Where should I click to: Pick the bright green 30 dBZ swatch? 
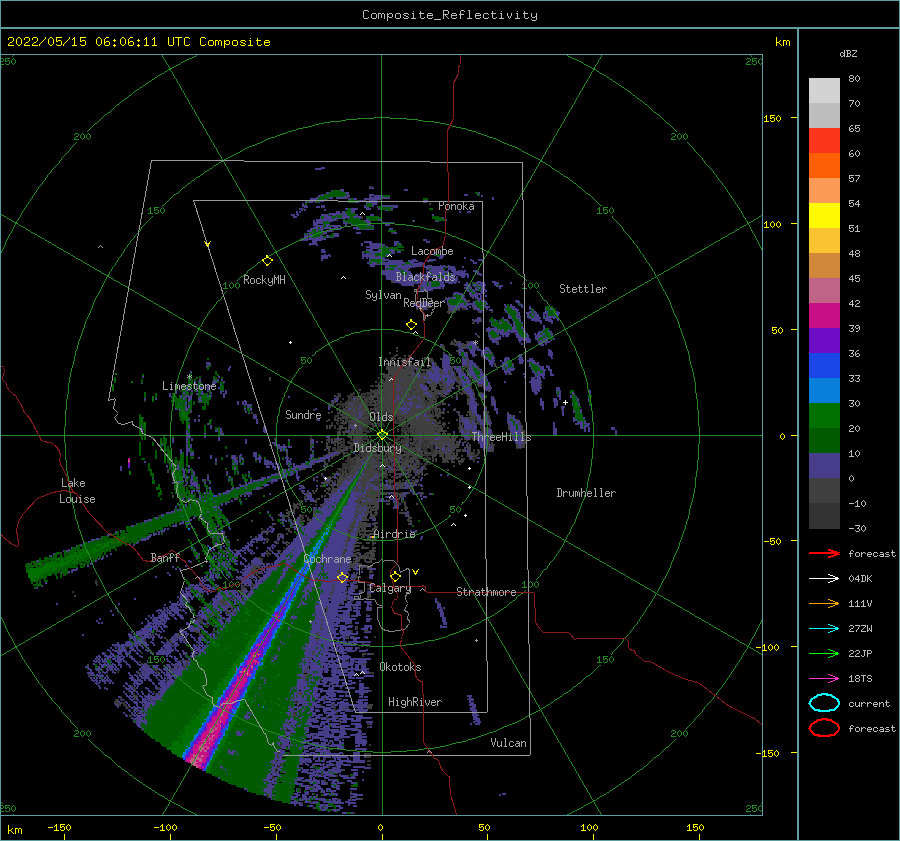(x=824, y=415)
